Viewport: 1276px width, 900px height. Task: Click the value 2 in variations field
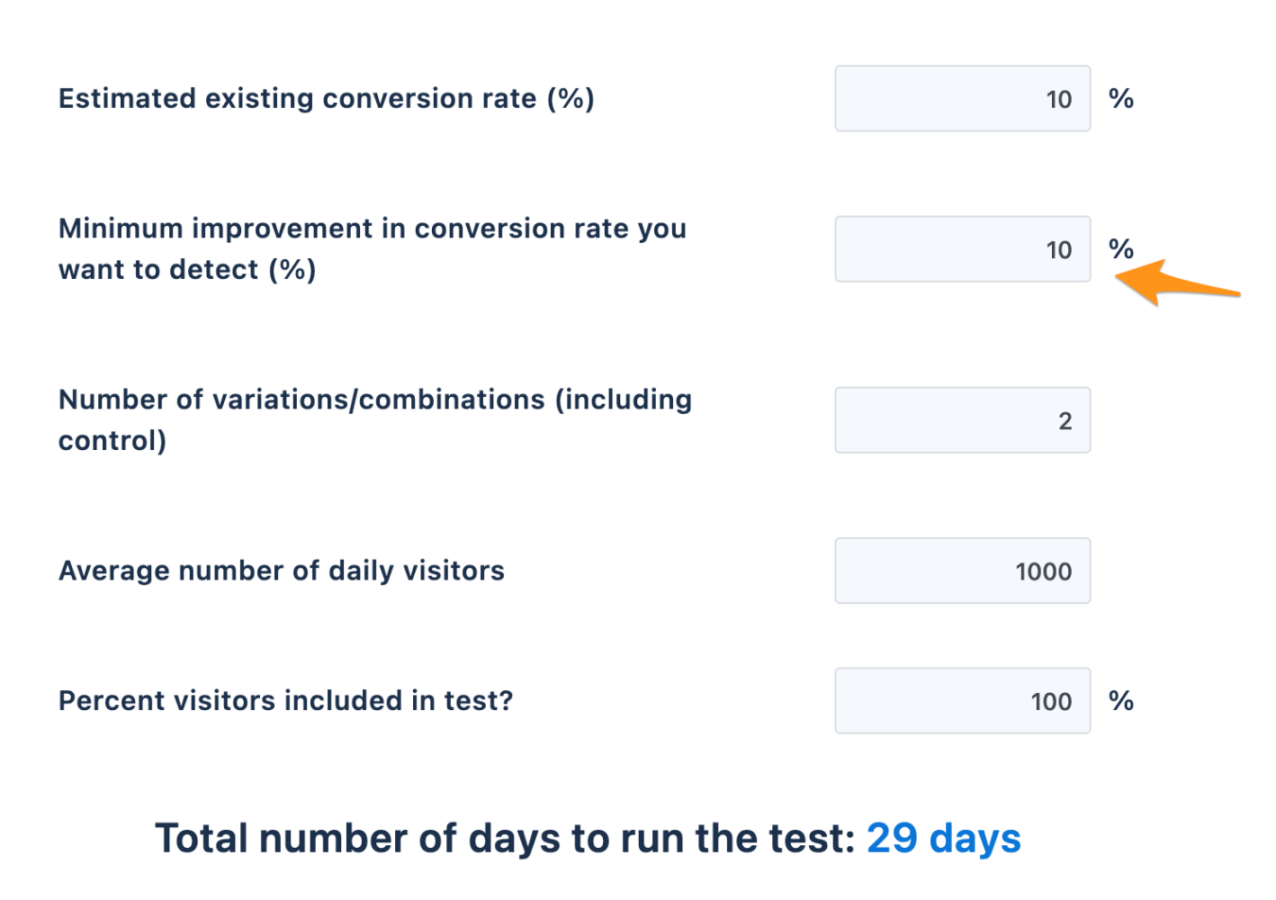pyautogui.click(x=1064, y=421)
